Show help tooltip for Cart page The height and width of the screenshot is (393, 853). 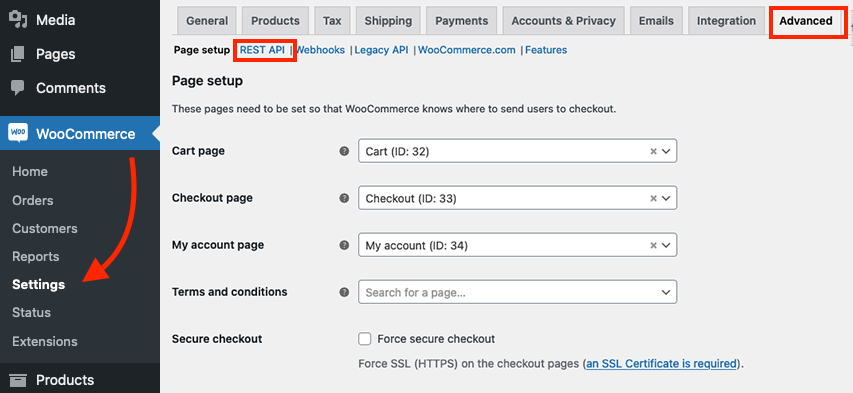344,151
